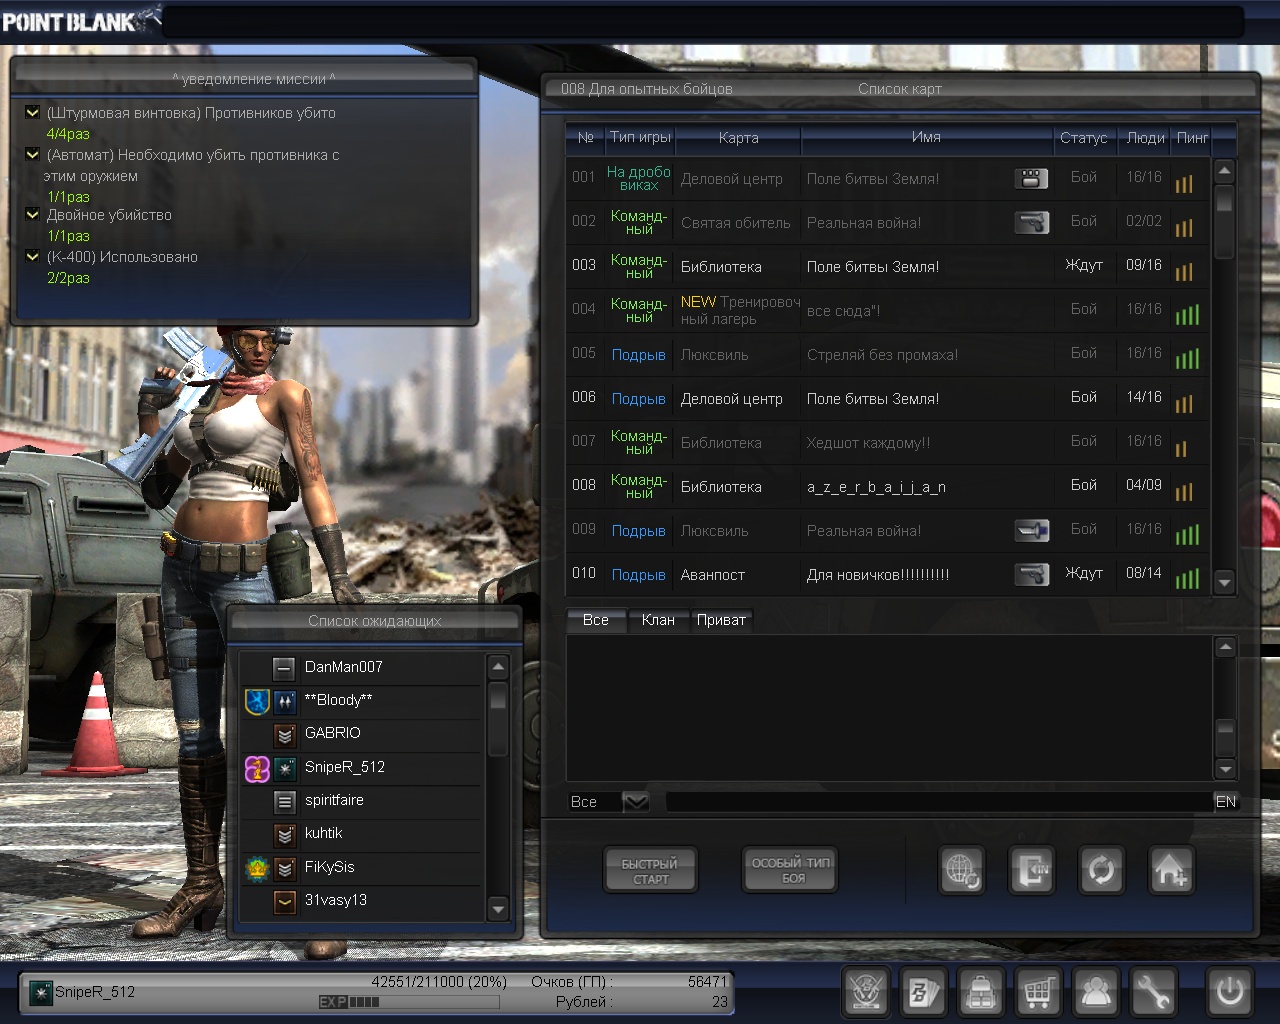Open the PB mission cards icon

923,992
